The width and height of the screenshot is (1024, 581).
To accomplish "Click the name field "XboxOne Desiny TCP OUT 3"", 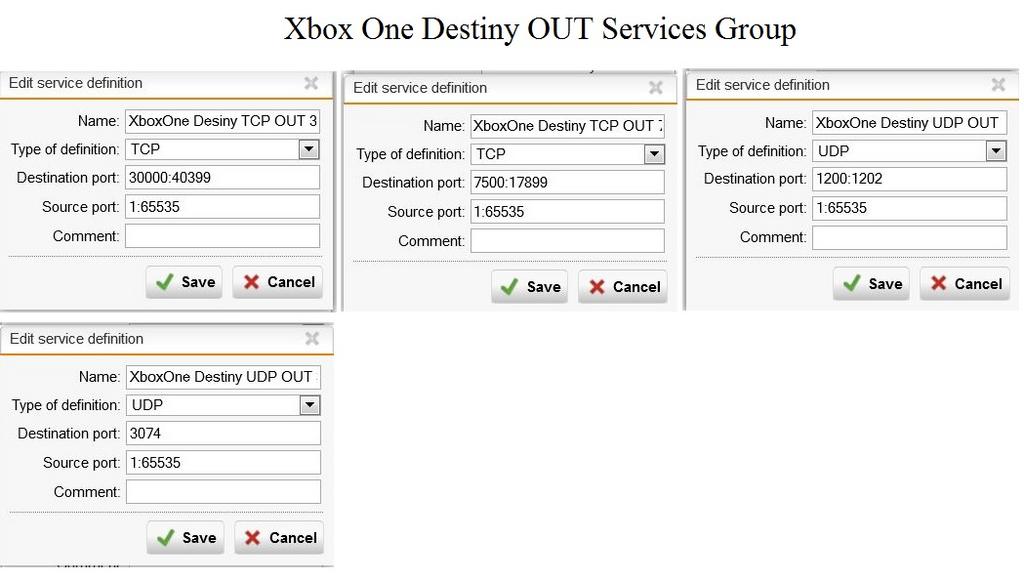I will point(222,121).
